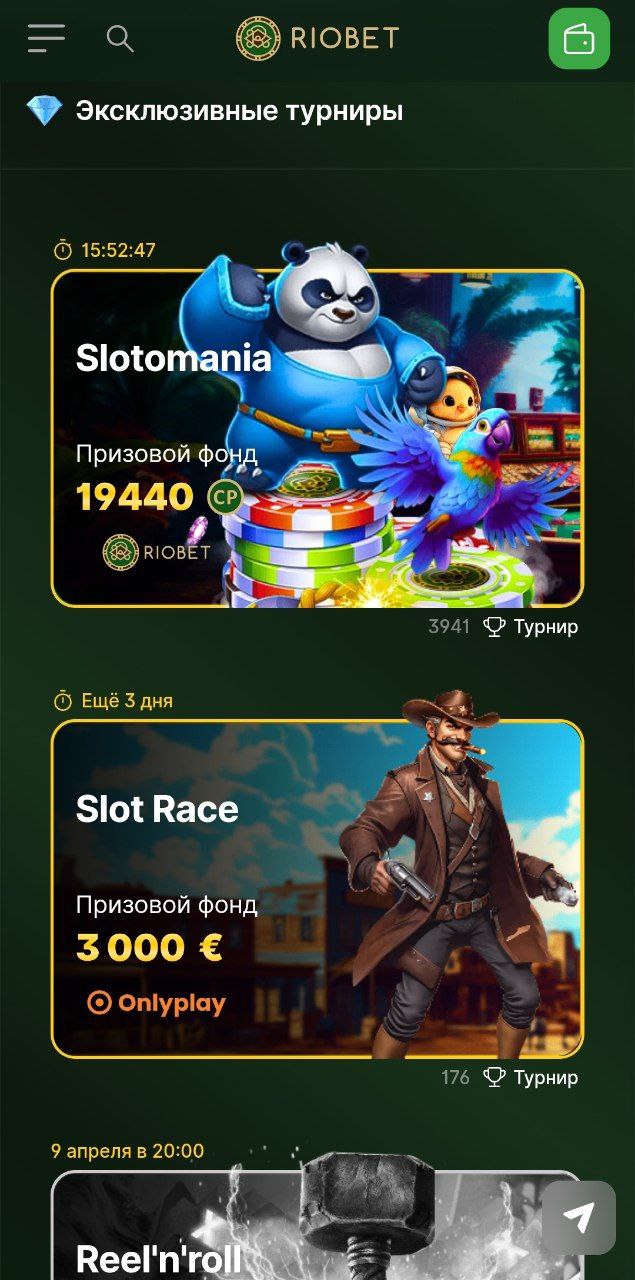The width and height of the screenshot is (635, 1280).
Task: Tap the RIOBET logo inside Slotomania card
Action: [x=157, y=552]
